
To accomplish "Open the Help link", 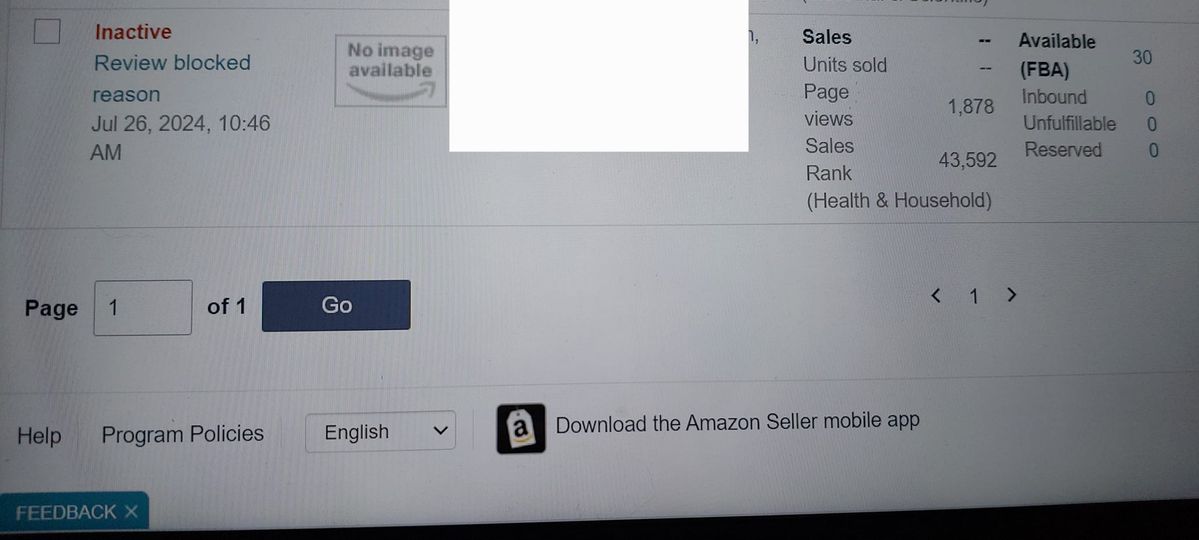I will pos(39,436).
